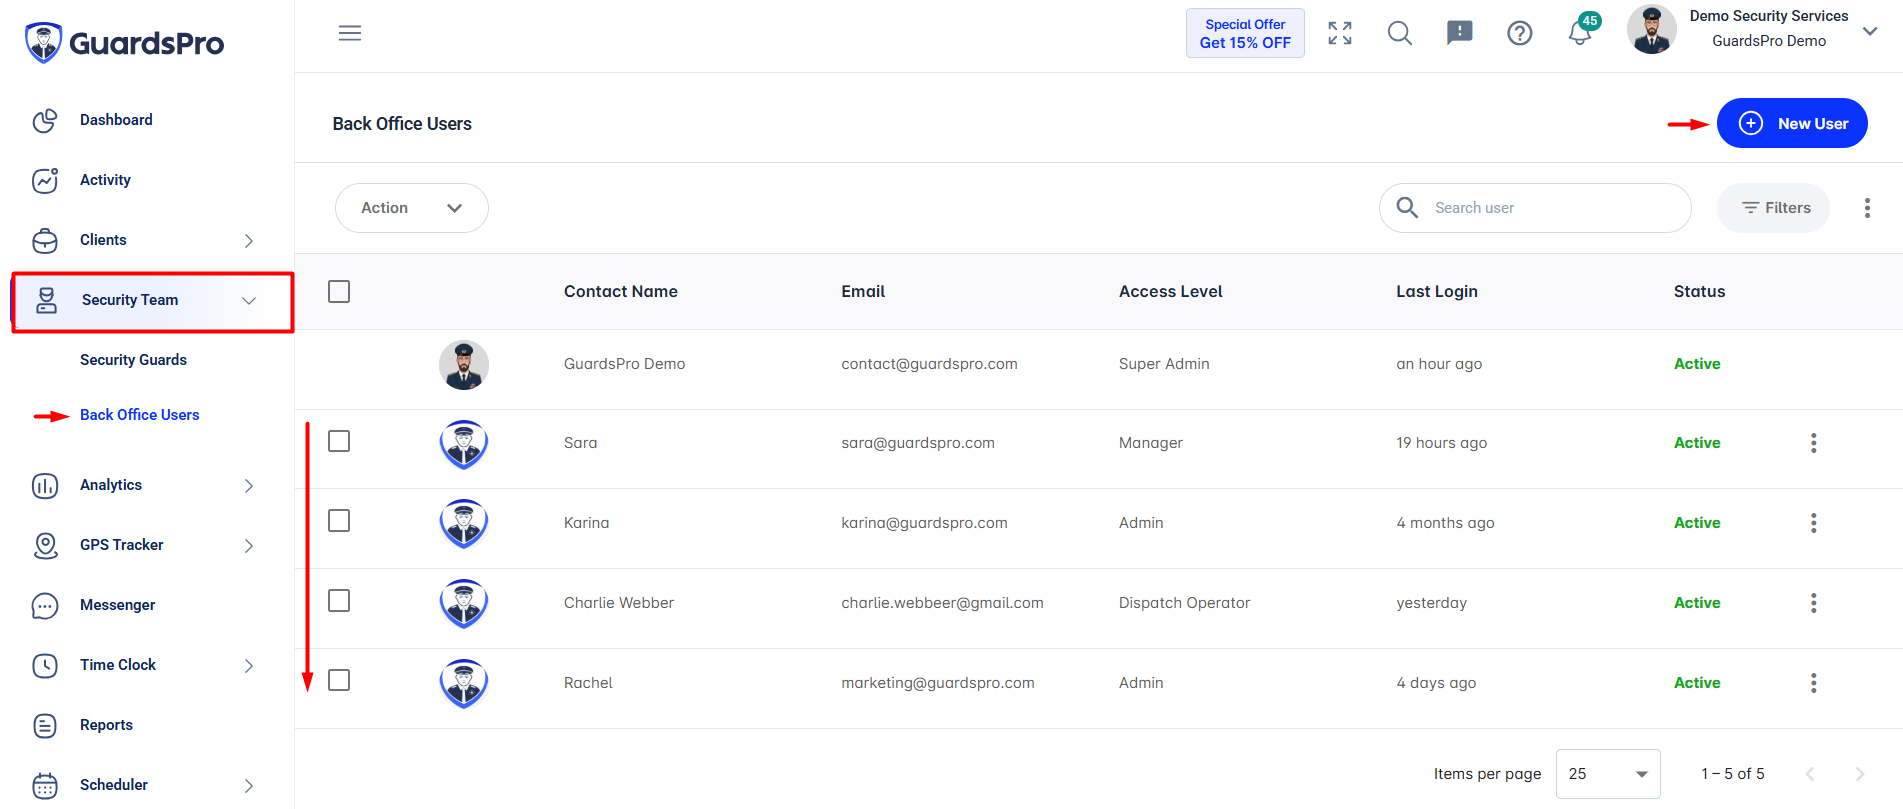Click the Security Team guard icon
1903x809 pixels.
[46, 301]
